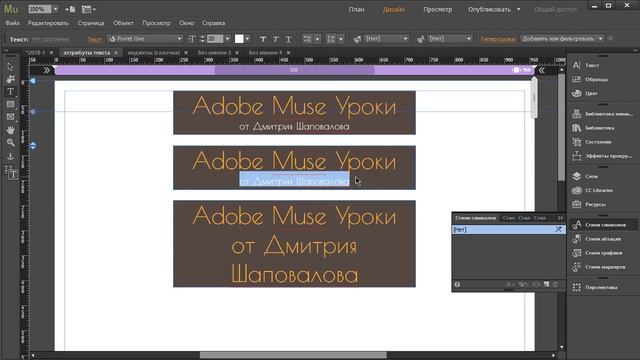Image resolution: width=640 pixels, height=360 pixels.
Task: Click the orange Гиперссылки link
Action: pyautogui.click(x=498, y=39)
